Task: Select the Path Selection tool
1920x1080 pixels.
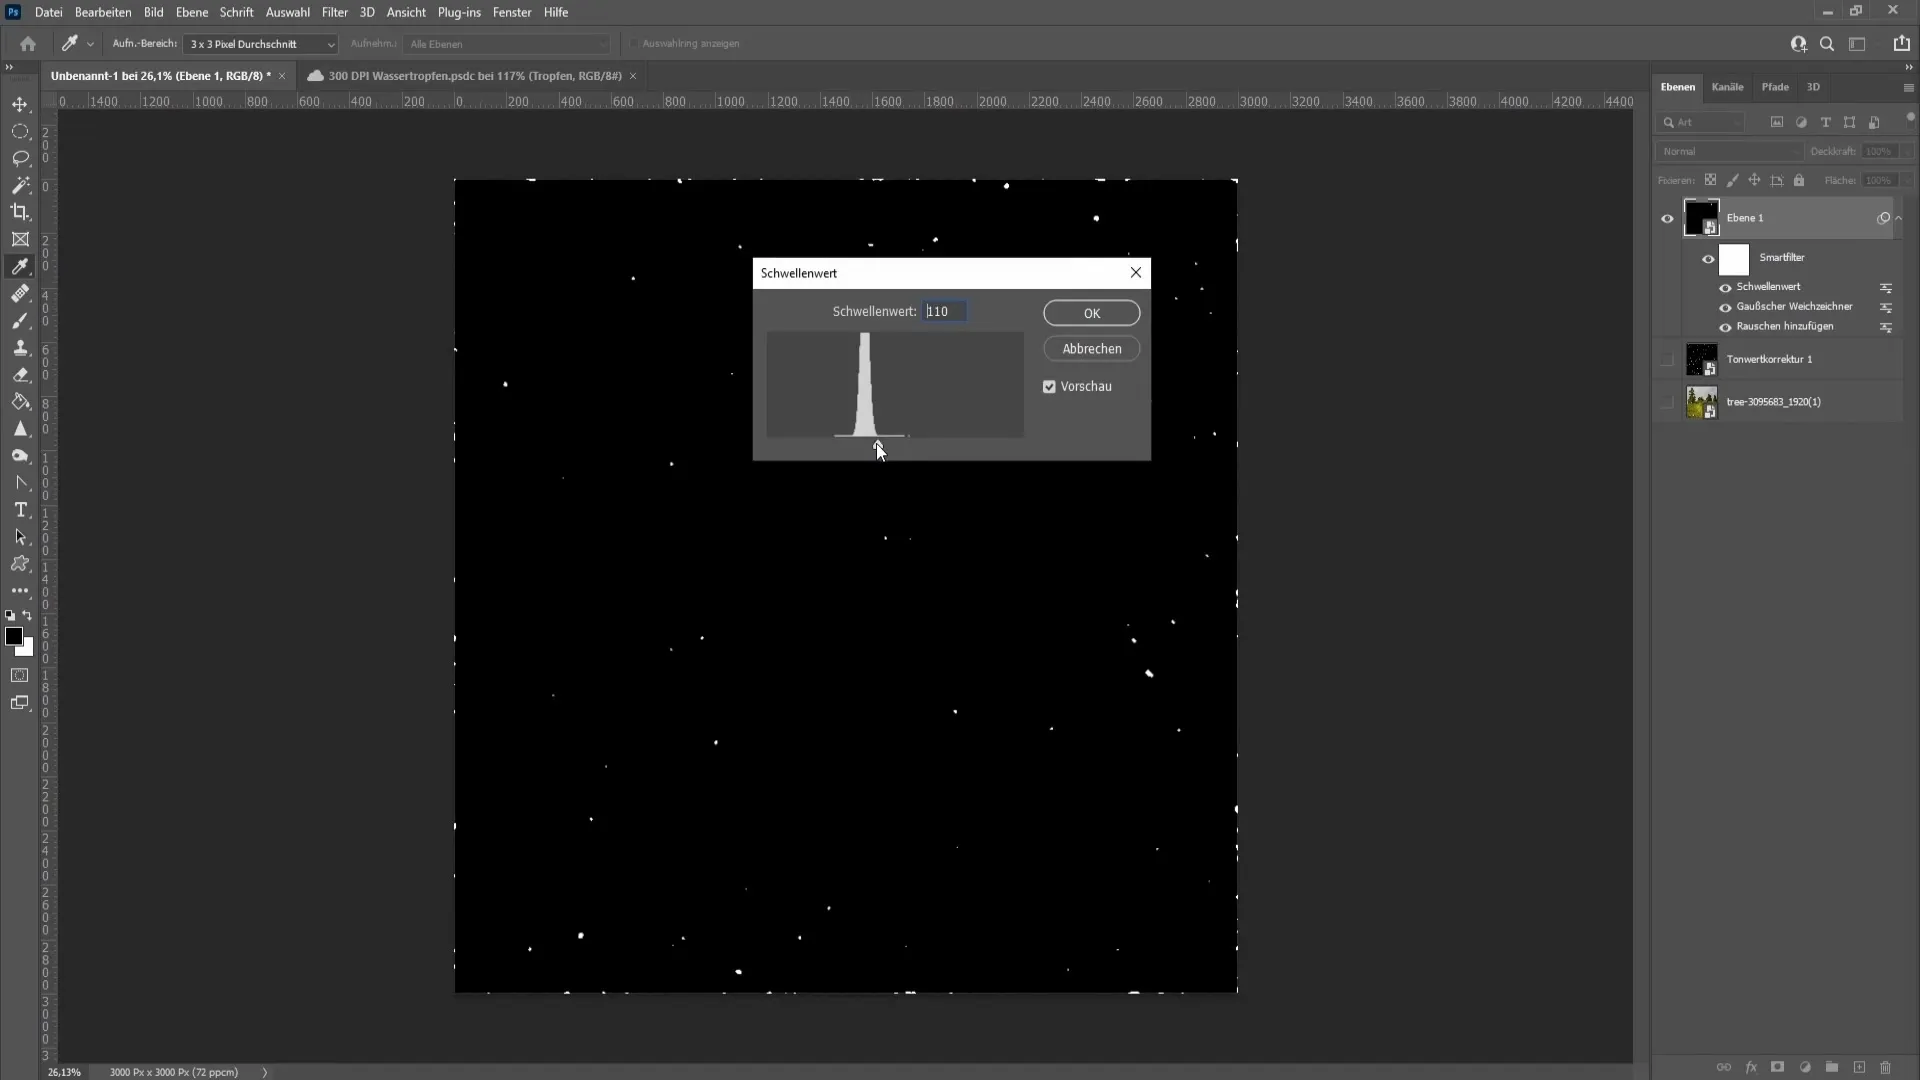Action: [x=20, y=537]
